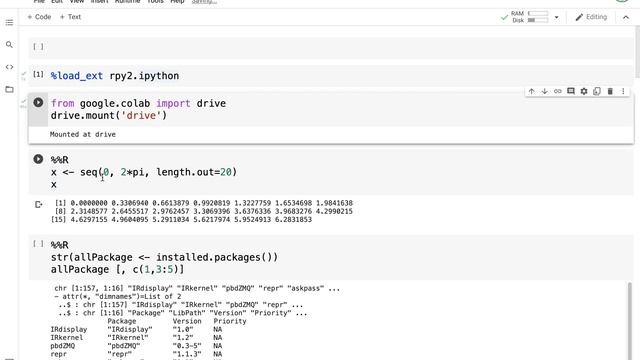Open the Files folder panel
Screen dimensions: 640x360
point(9,89)
